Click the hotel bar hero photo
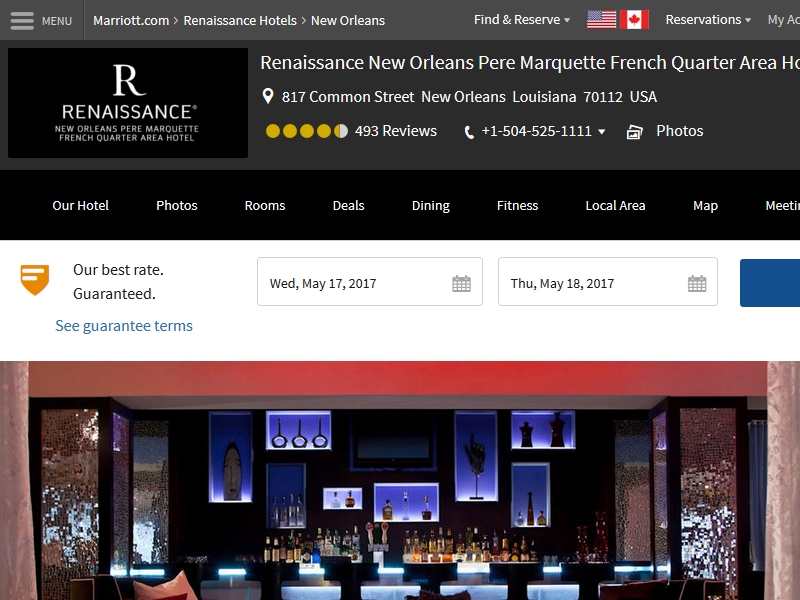Screen dimensions: 800x600 (400, 481)
